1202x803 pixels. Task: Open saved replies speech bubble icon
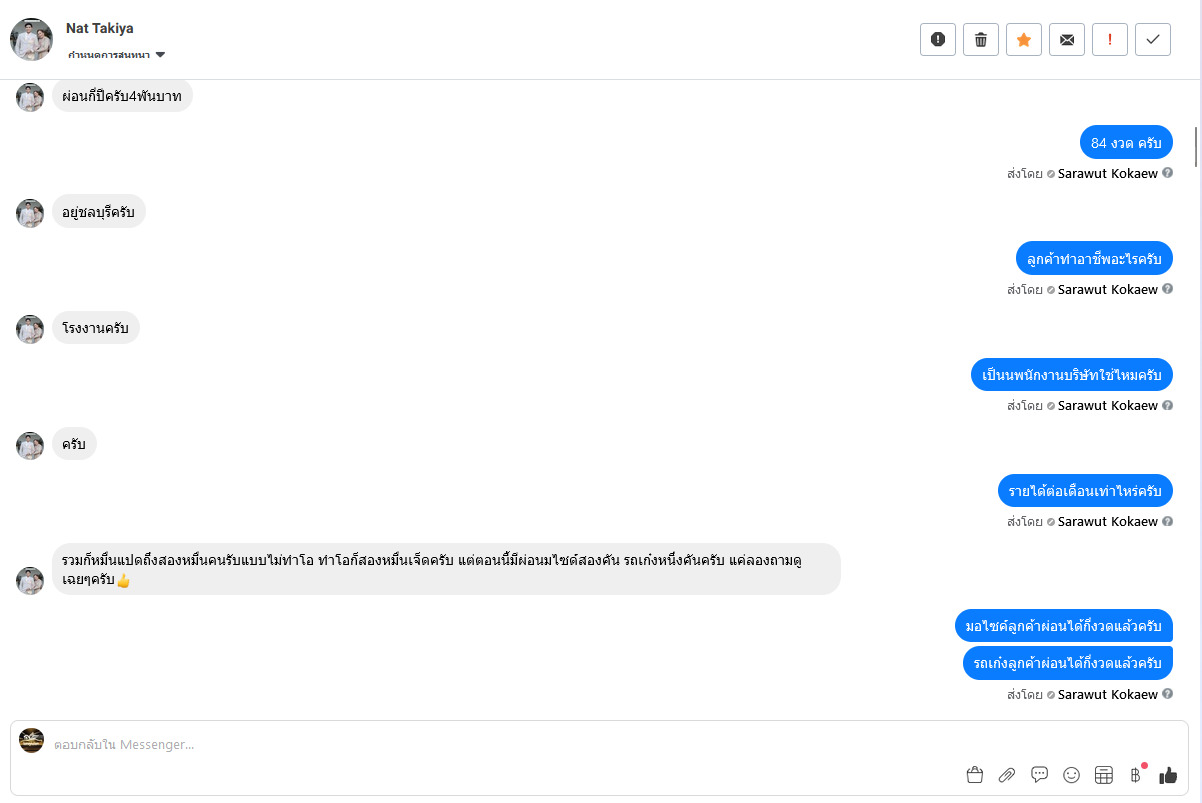tap(1039, 775)
